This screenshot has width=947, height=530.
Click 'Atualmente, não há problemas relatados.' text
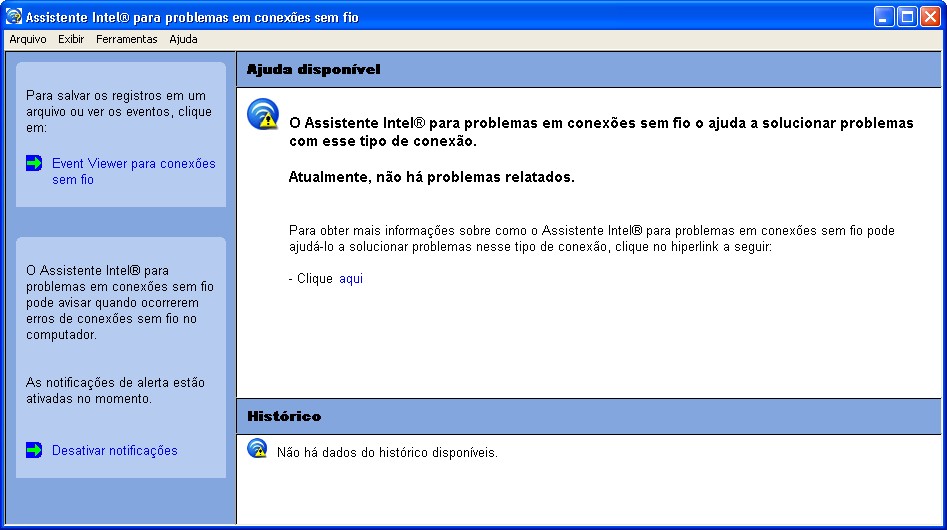[x=431, y=177]
